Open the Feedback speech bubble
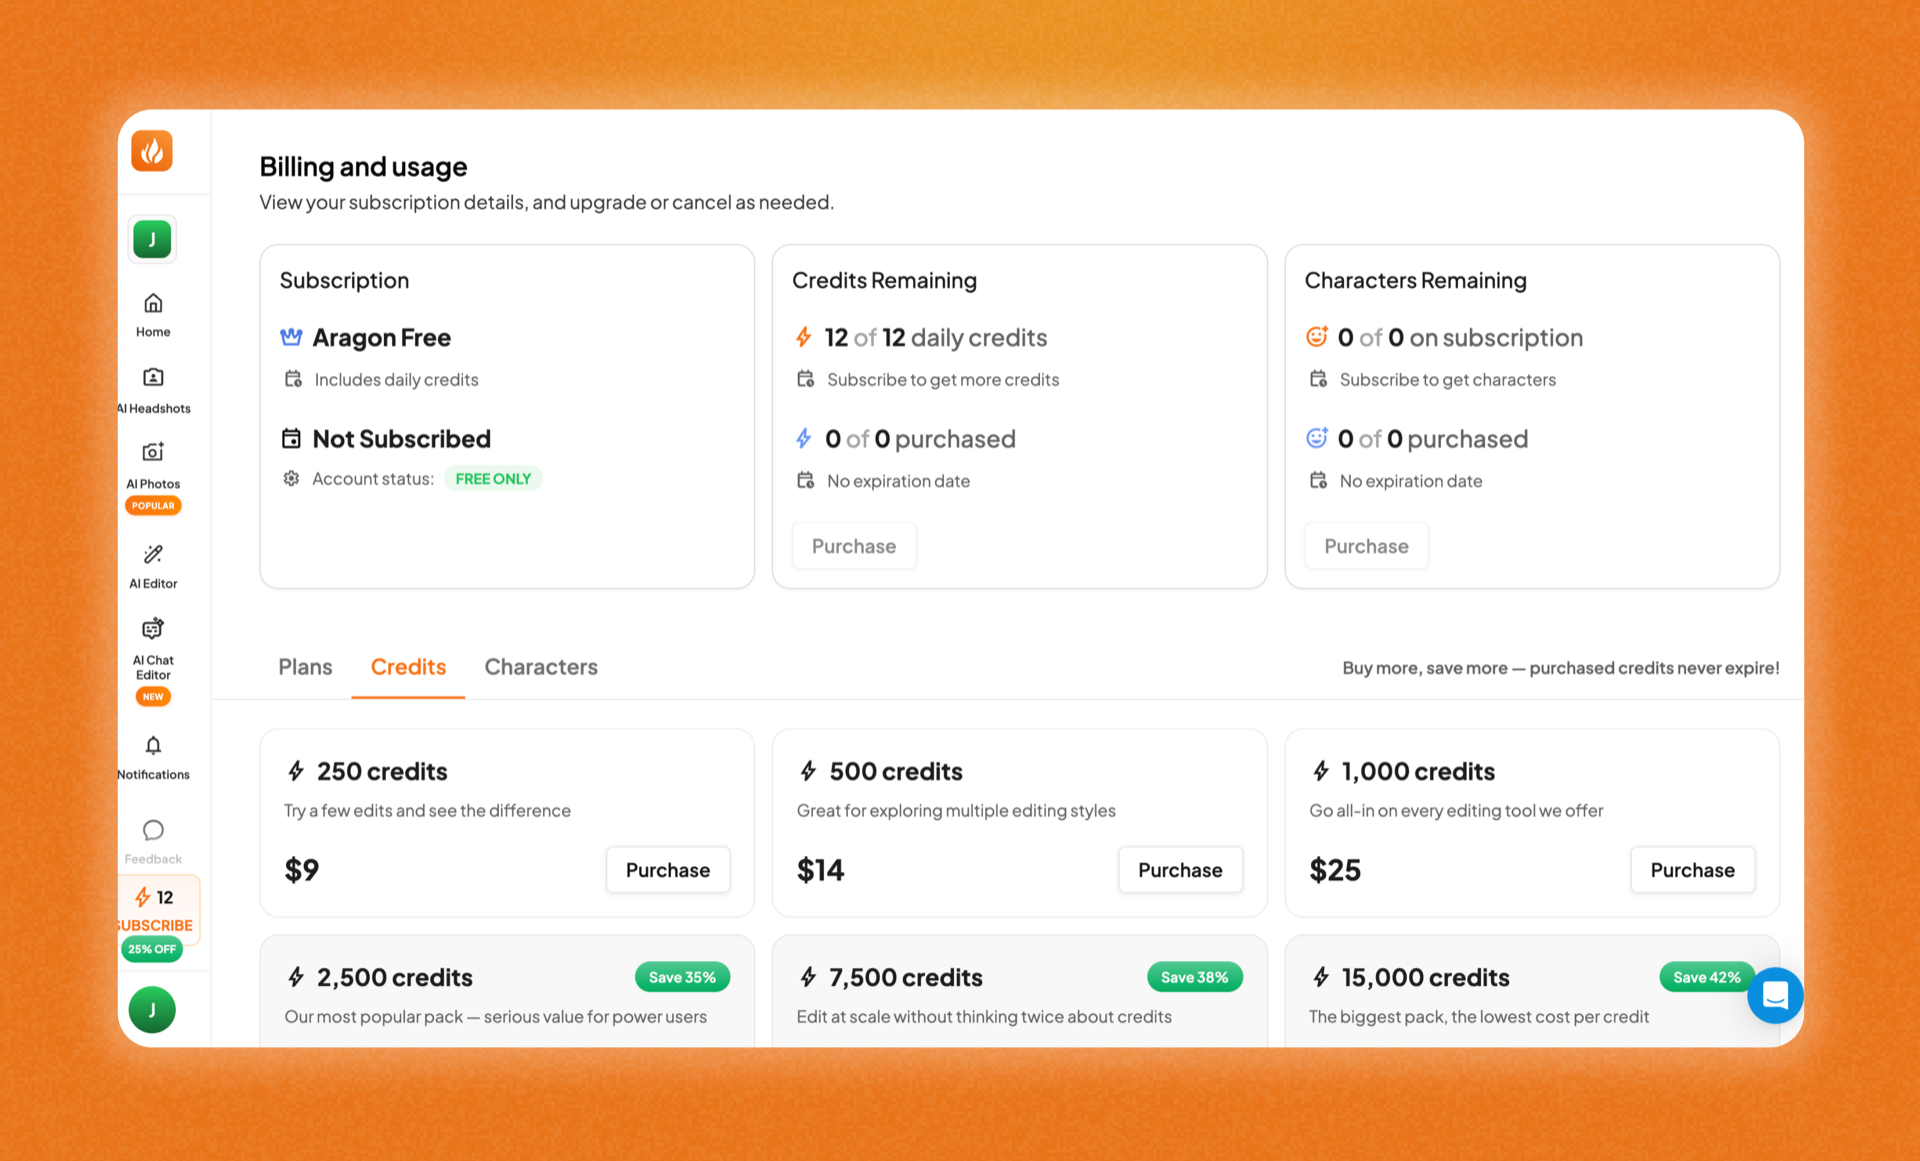 153,841
